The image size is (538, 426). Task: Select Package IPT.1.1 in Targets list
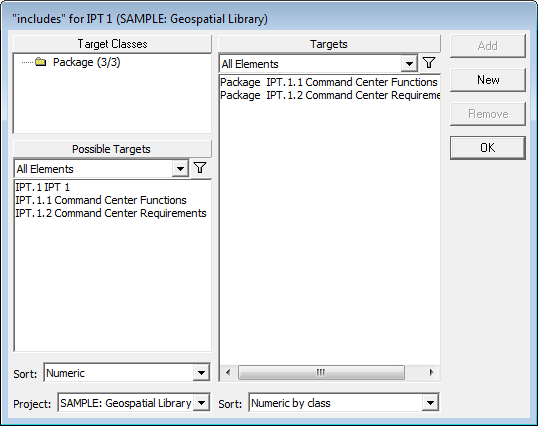click(329, 82)
